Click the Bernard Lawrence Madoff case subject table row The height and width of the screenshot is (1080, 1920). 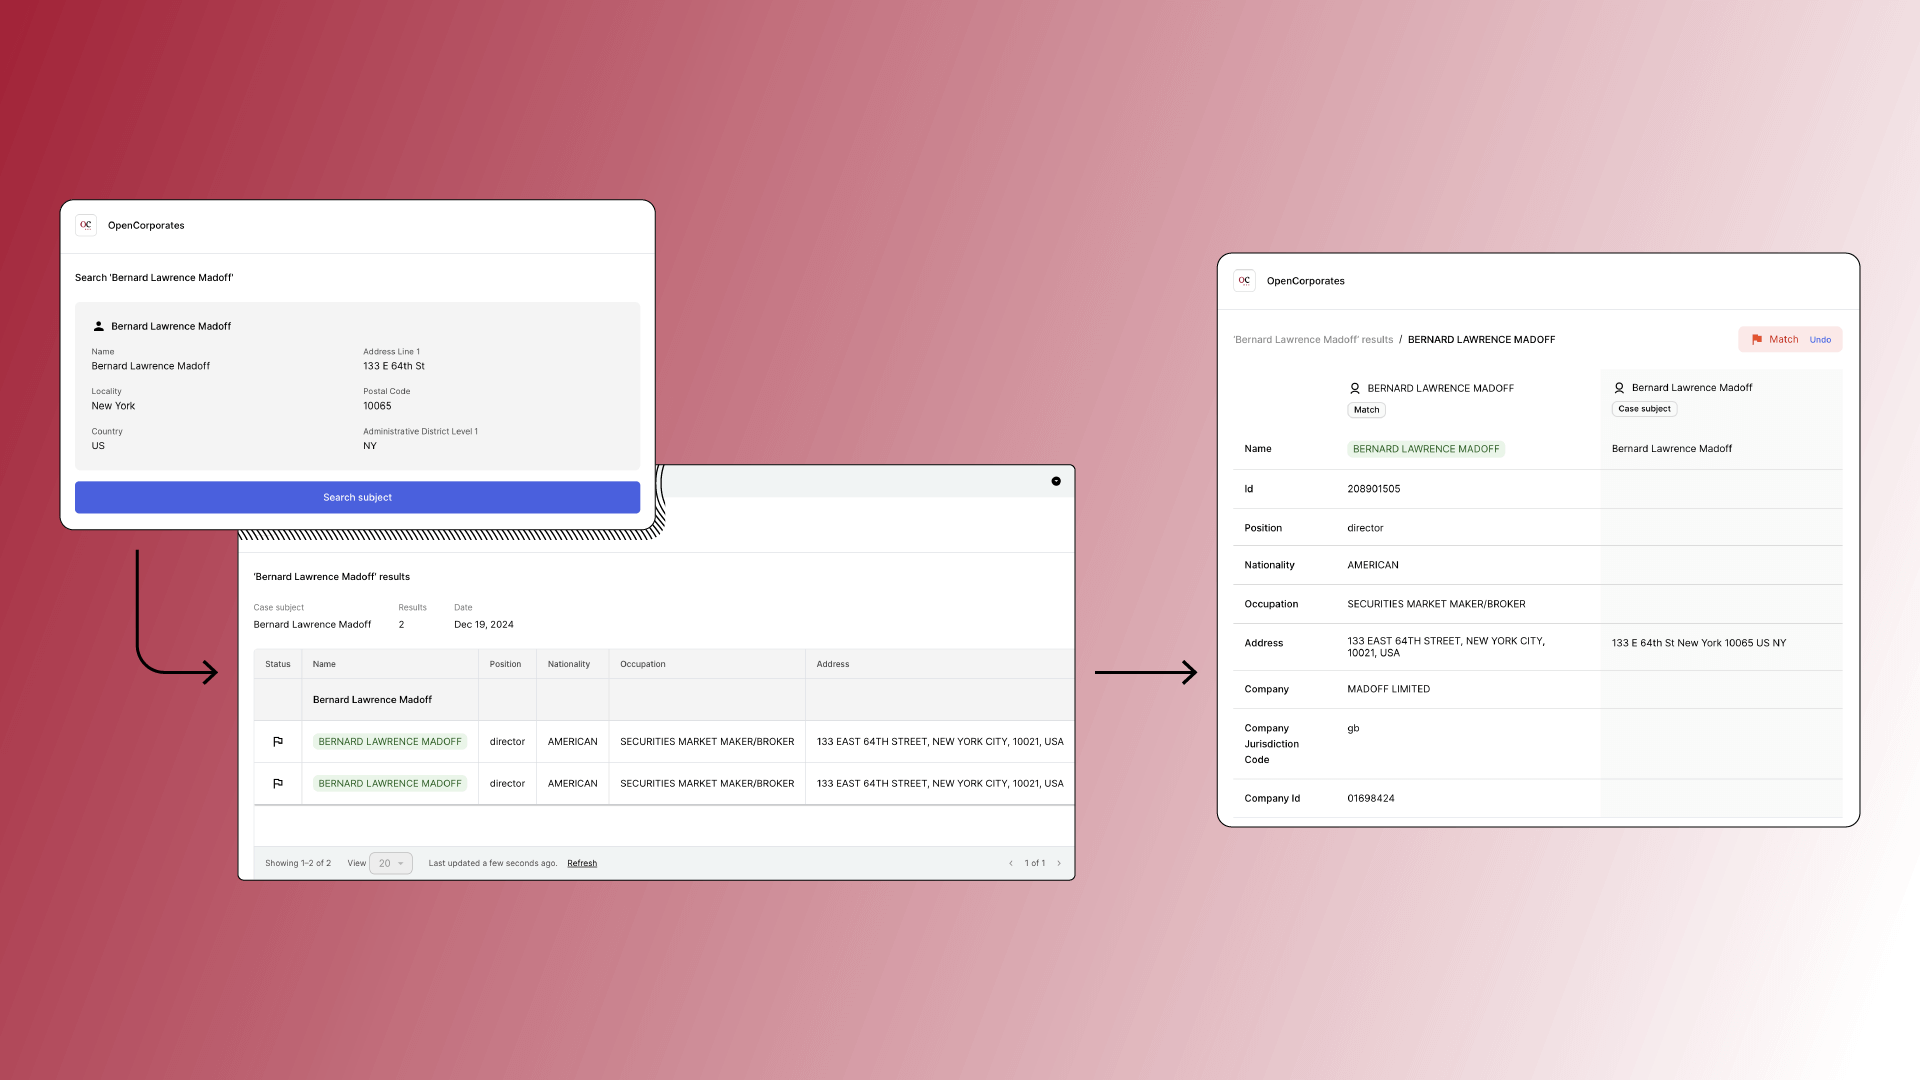tap(664, 700)
